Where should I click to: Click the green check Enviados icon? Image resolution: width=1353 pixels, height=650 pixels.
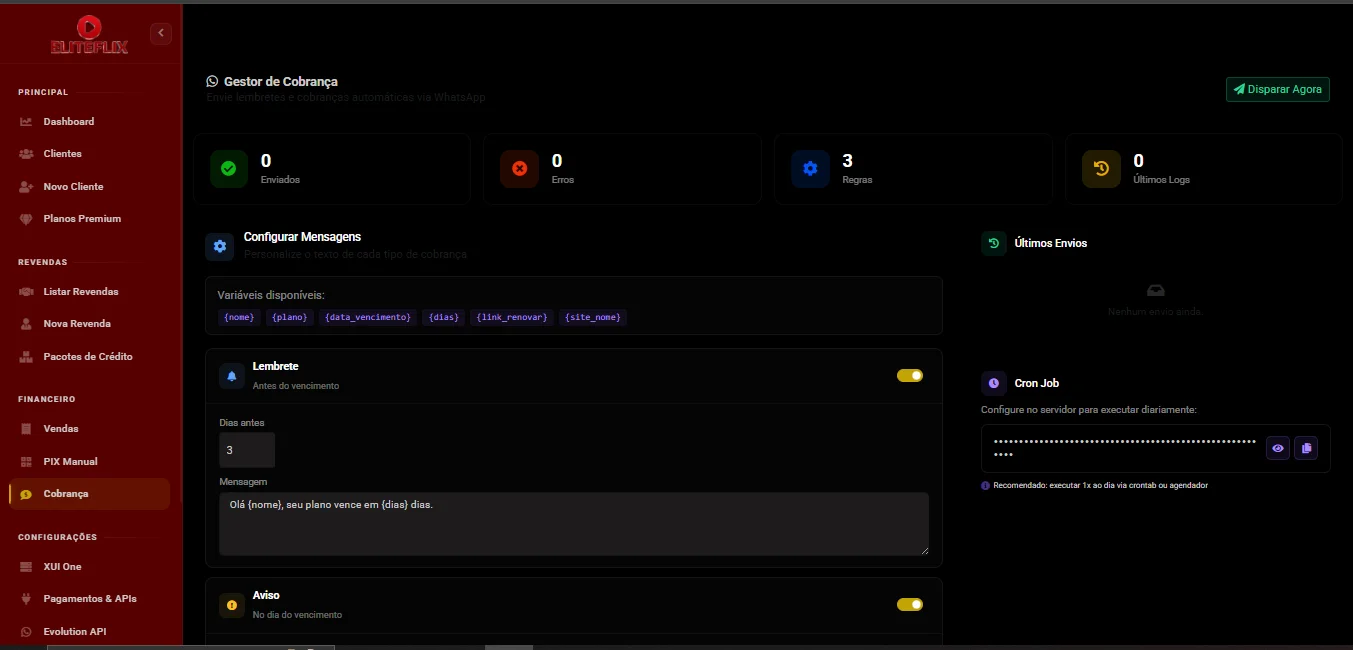click(x=228, y=169)
